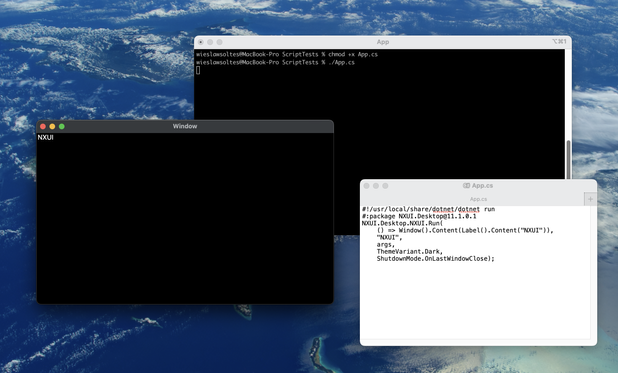Click the 'App.cs' title text of editor
The width and height of the screenshot is (618, 373).
point(482,185)
